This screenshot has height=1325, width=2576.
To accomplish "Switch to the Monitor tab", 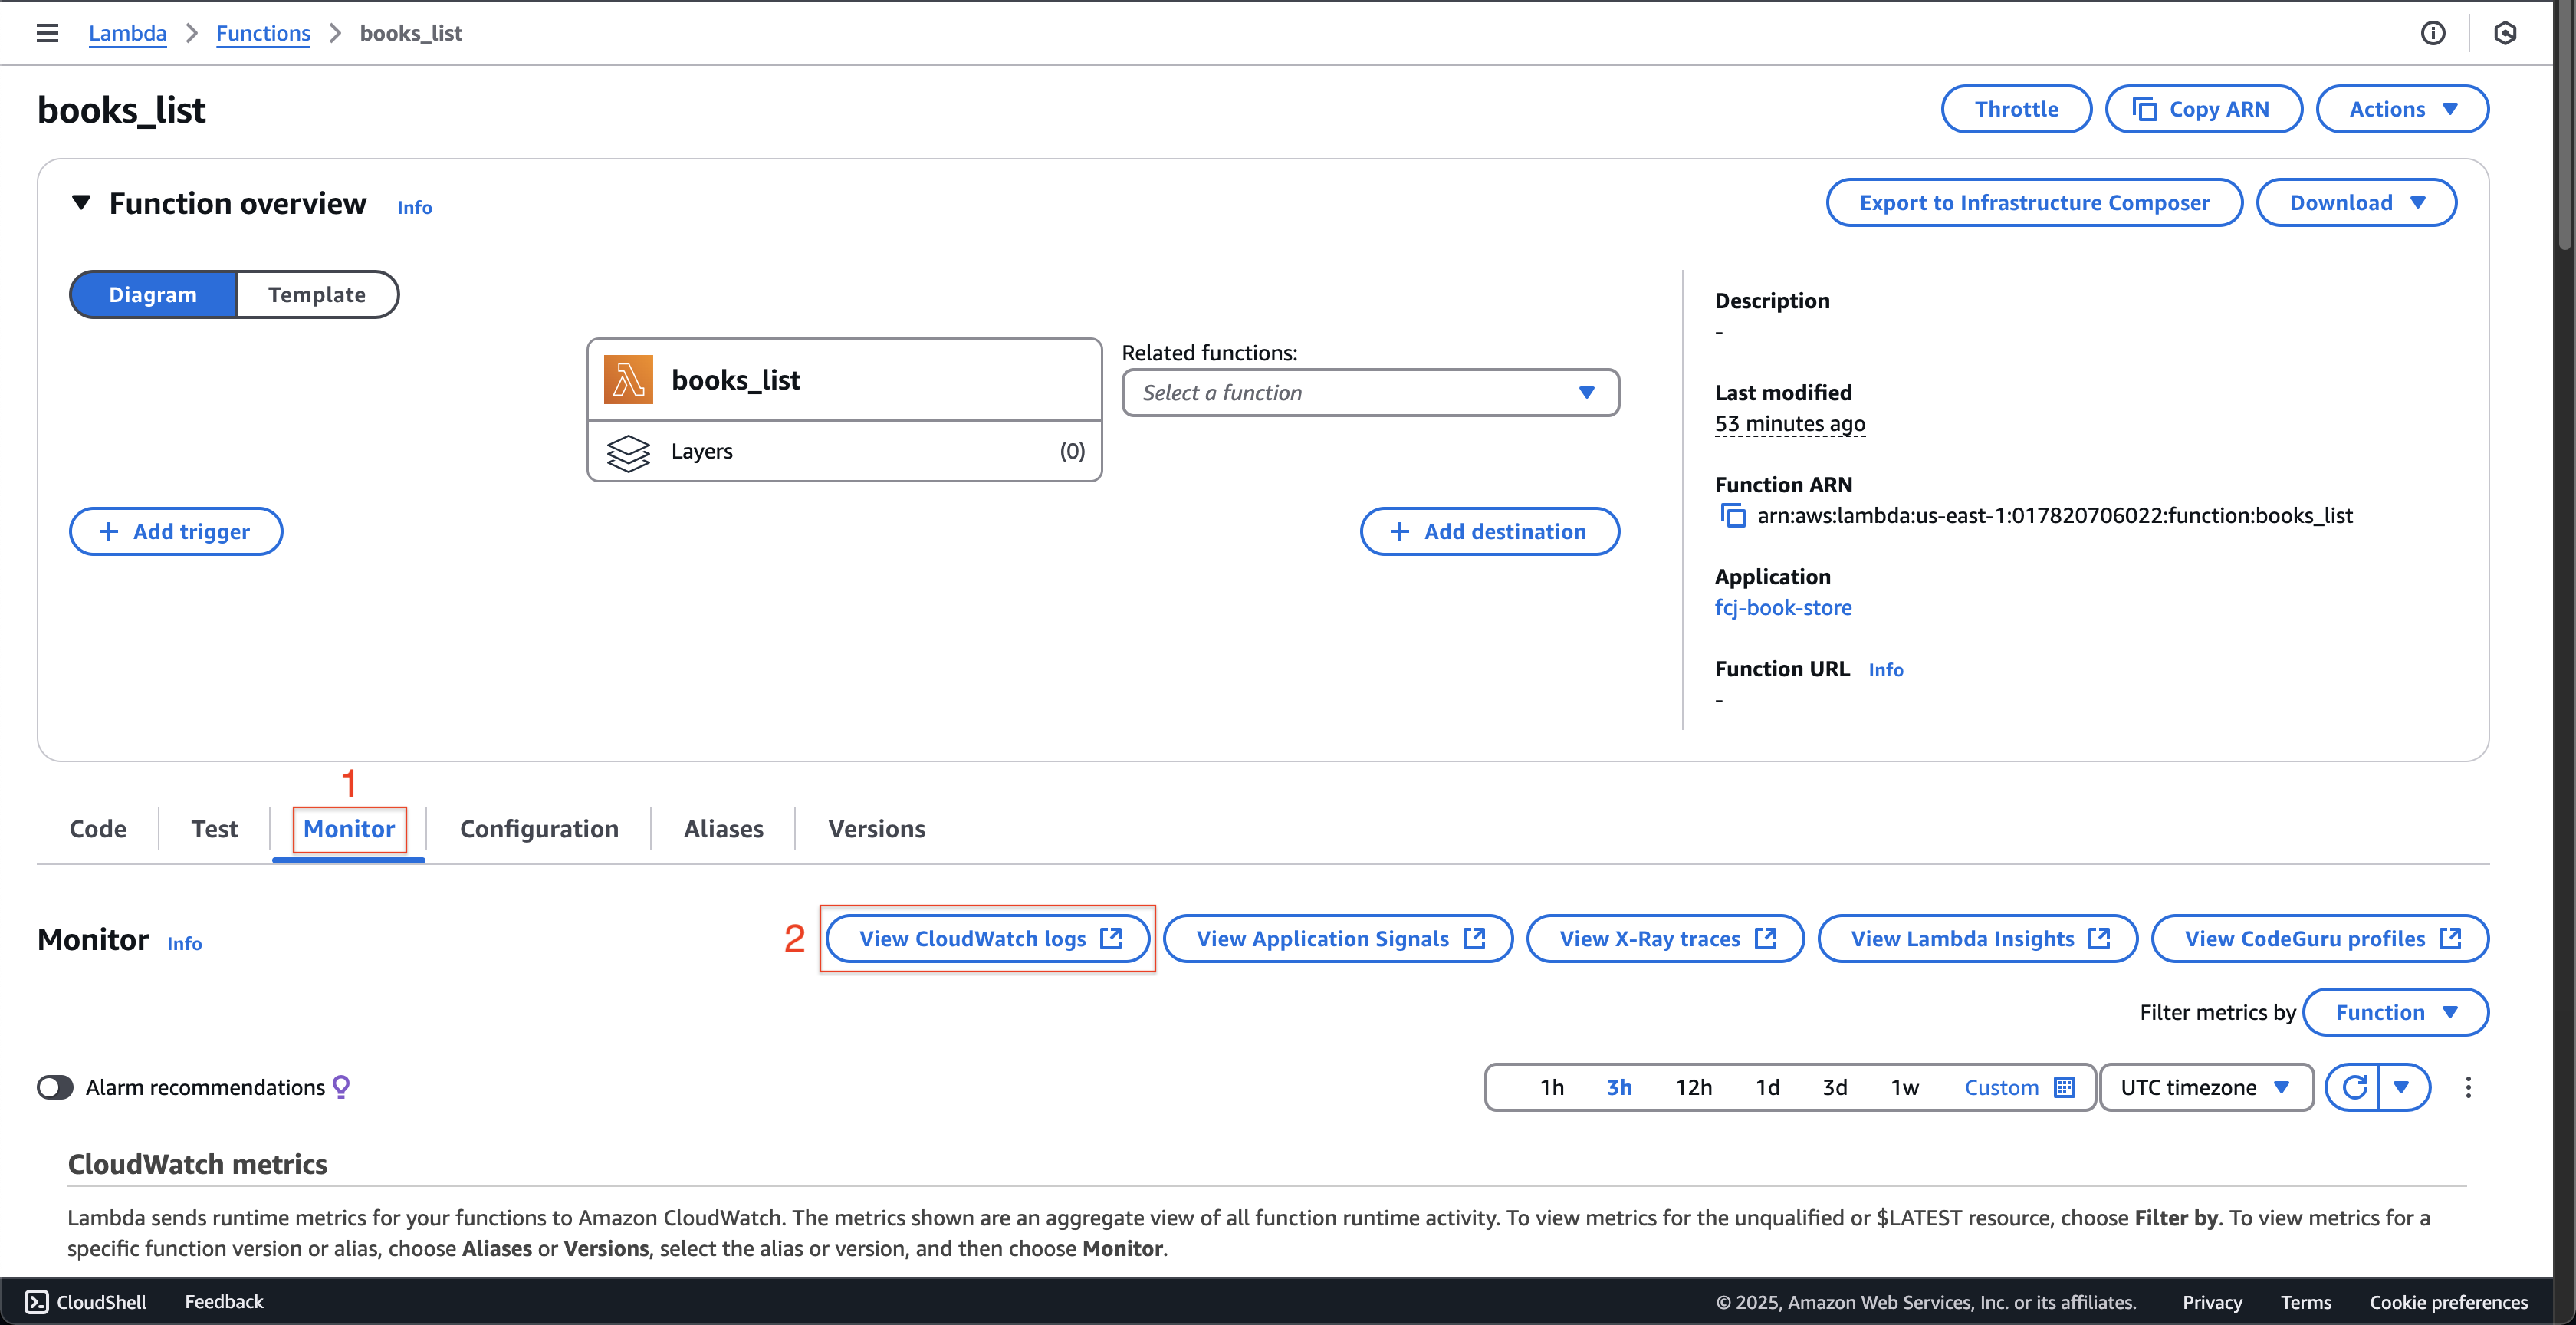I will [x=349, y=829].
